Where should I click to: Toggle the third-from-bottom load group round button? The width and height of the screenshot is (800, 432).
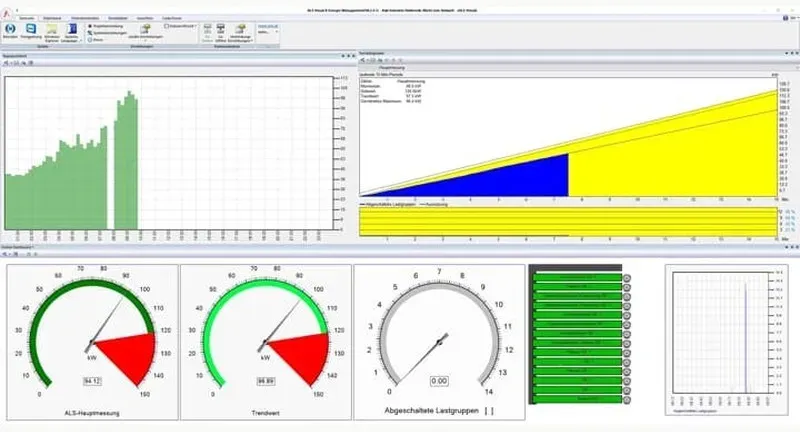(x=627, y=381)
